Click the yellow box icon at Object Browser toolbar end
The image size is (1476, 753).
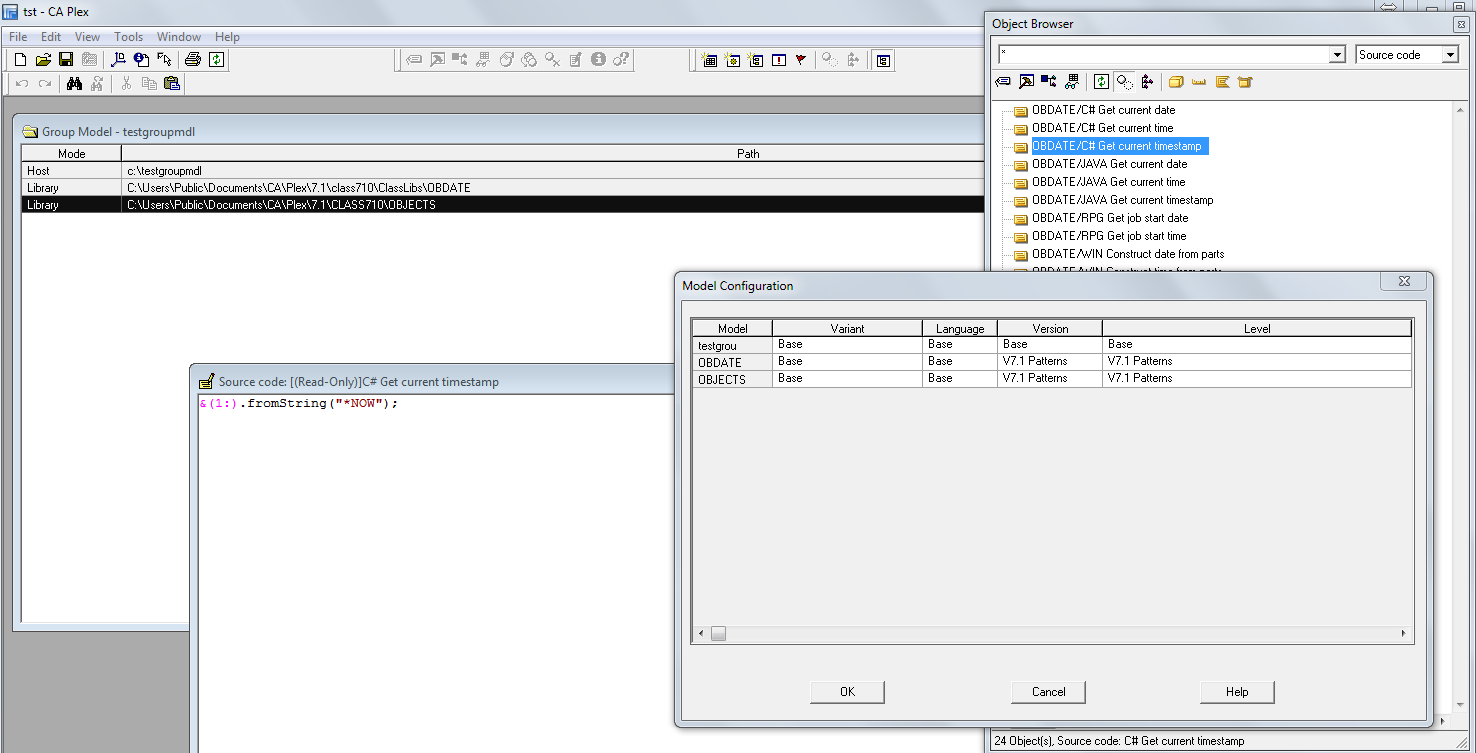[x=1245, y=82]
